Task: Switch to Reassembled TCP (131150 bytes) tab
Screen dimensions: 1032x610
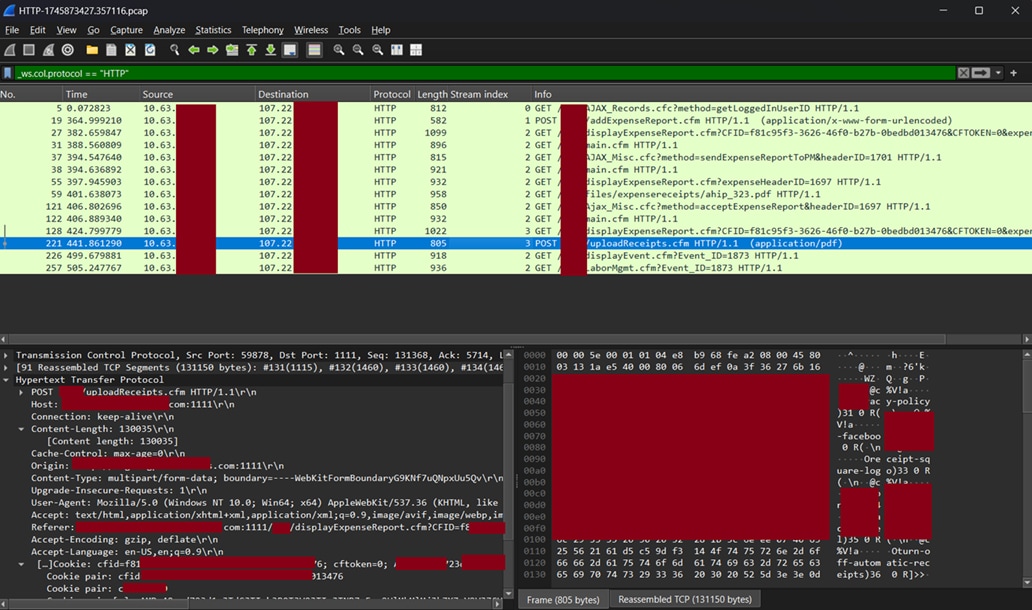Action: 684,599
